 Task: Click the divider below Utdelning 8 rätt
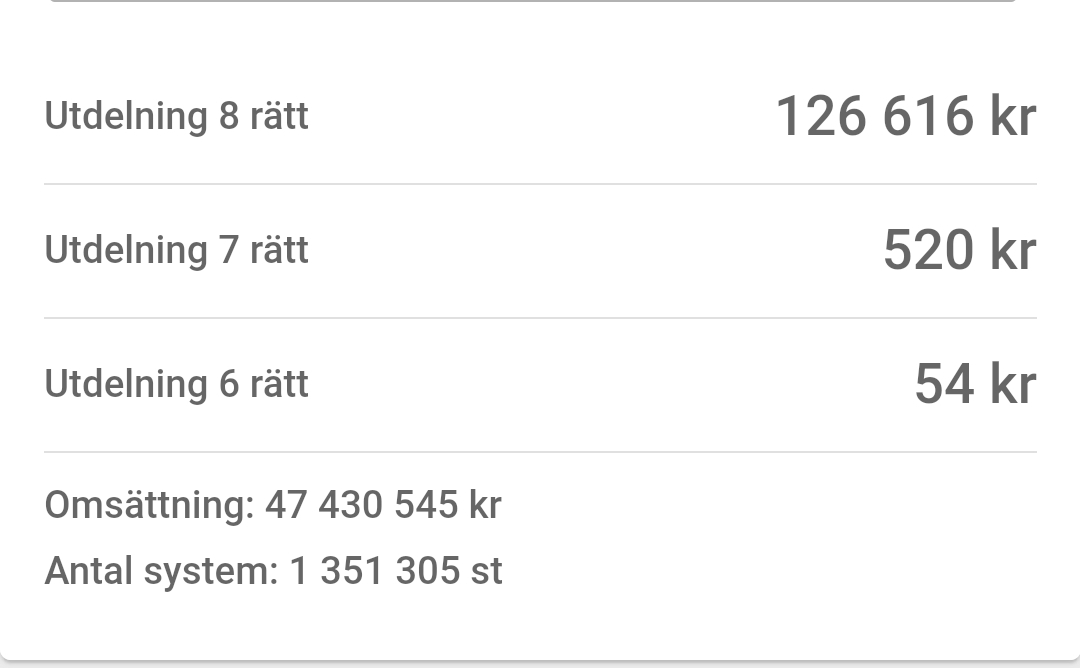pos(541,184)
